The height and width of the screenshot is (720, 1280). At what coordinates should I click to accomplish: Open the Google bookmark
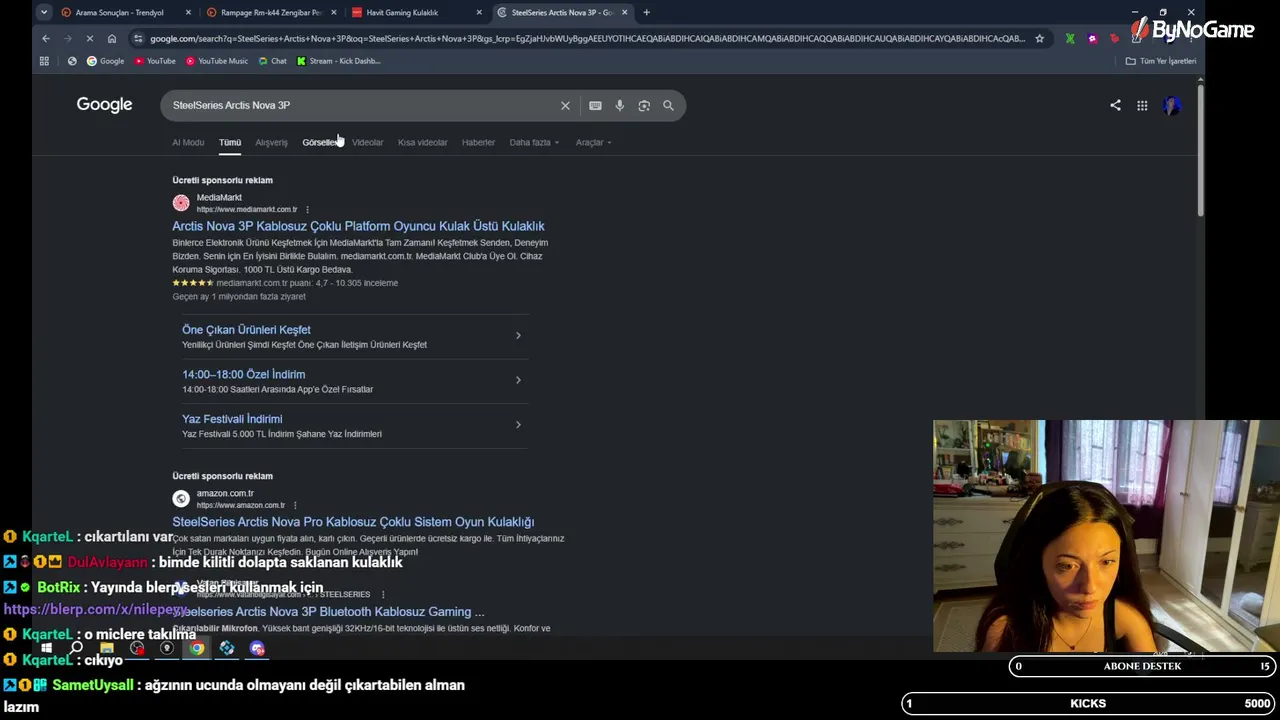(105, 61)
